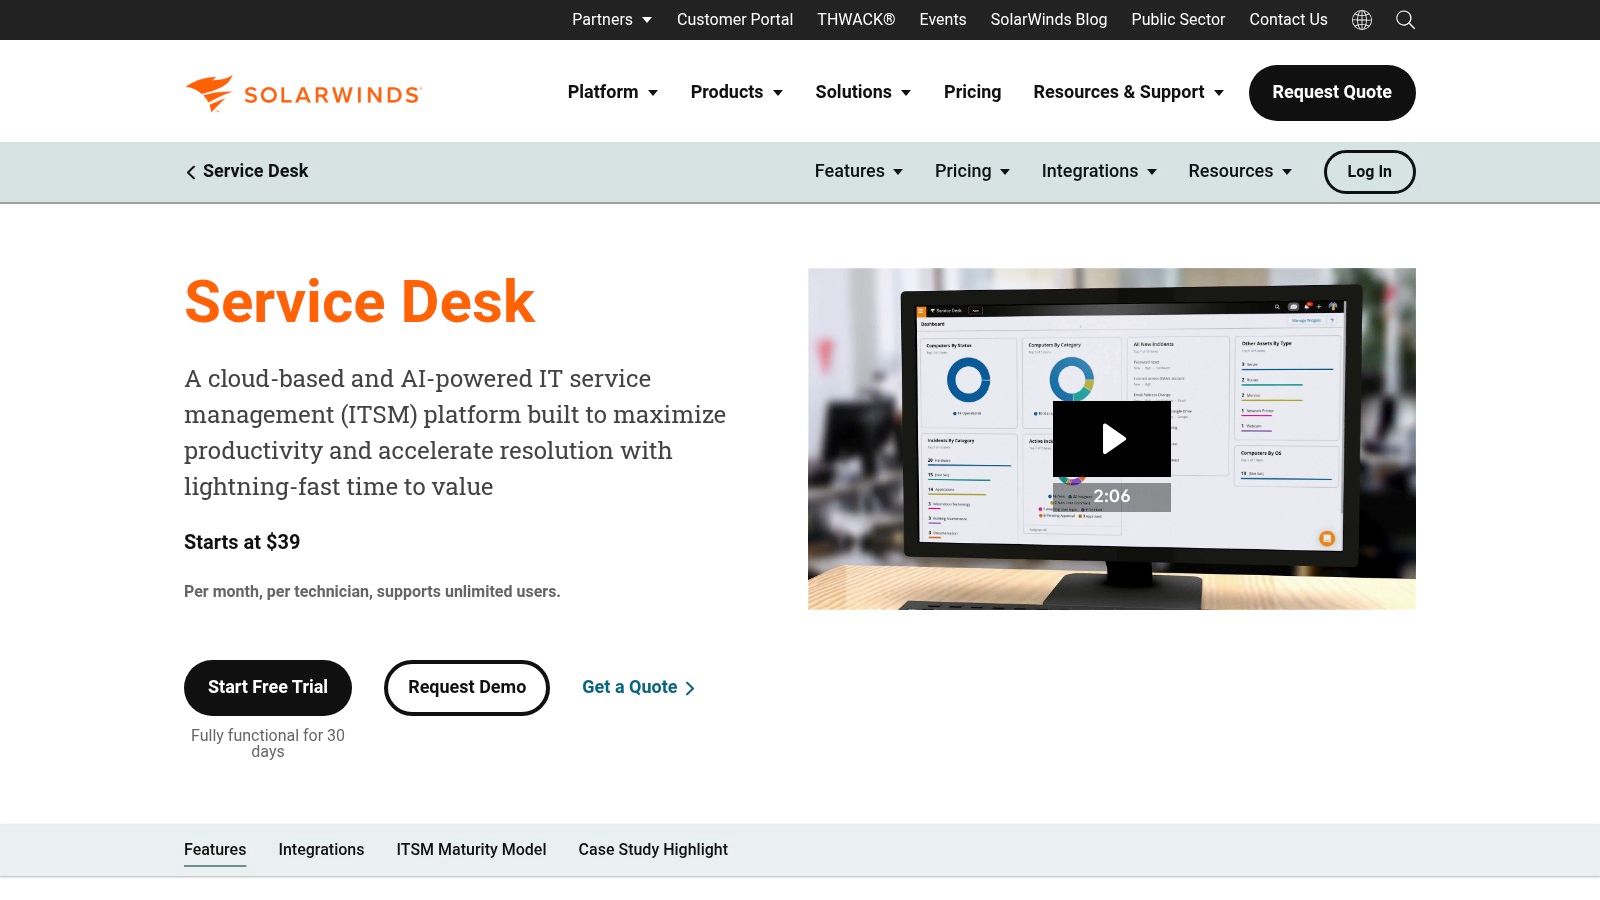The width and height of the screenshot is (1600, 900).
Task: Open the THWACK community link
Action: tap(856, 20)
